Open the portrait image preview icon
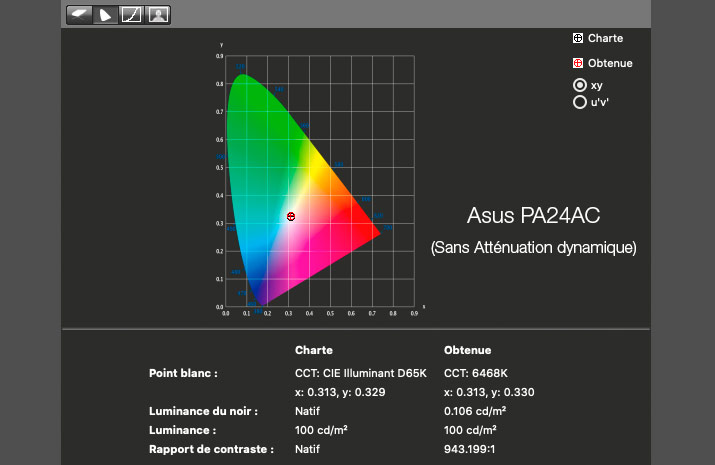 158,15
